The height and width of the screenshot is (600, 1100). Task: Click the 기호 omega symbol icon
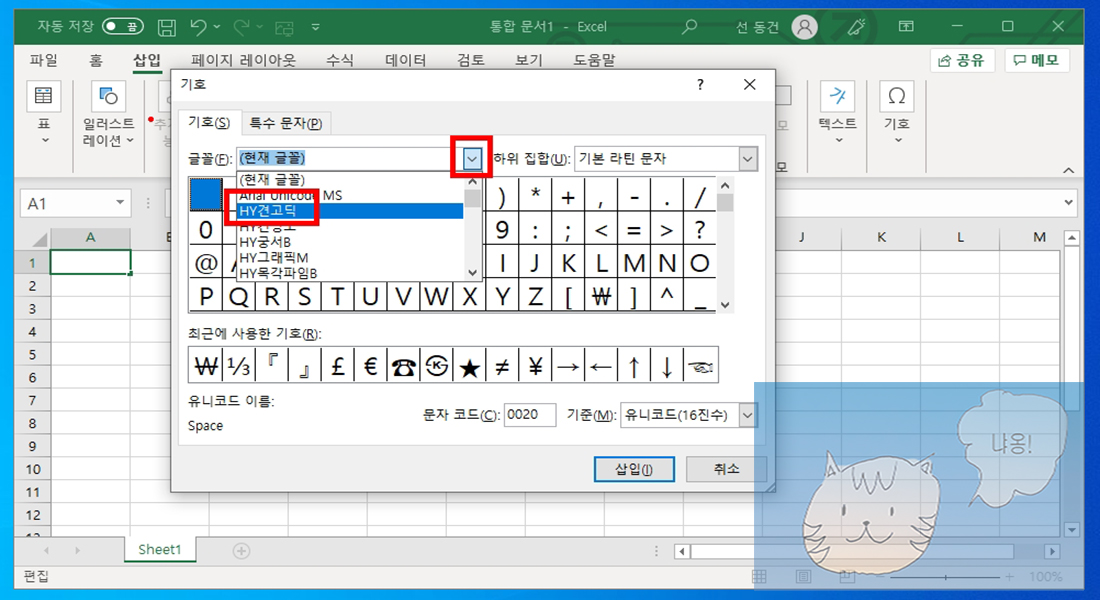pos(897,97)
